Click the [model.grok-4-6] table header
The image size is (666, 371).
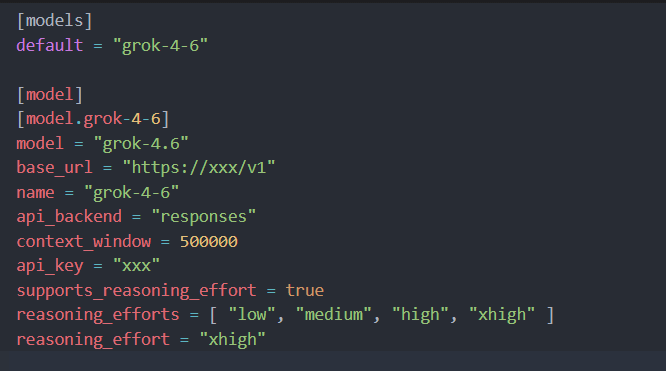click(93, 119)
